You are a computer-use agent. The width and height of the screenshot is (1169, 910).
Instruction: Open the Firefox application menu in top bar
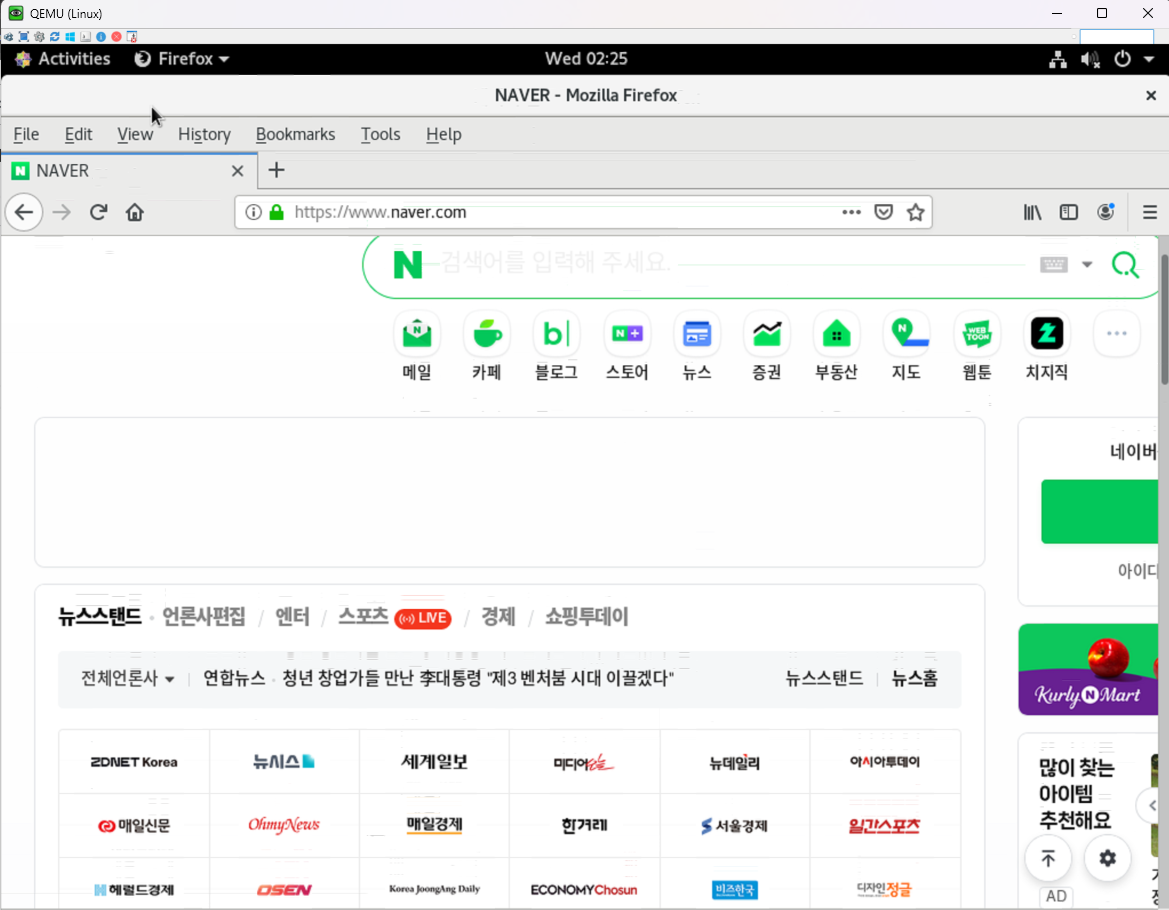click(181, 59)
